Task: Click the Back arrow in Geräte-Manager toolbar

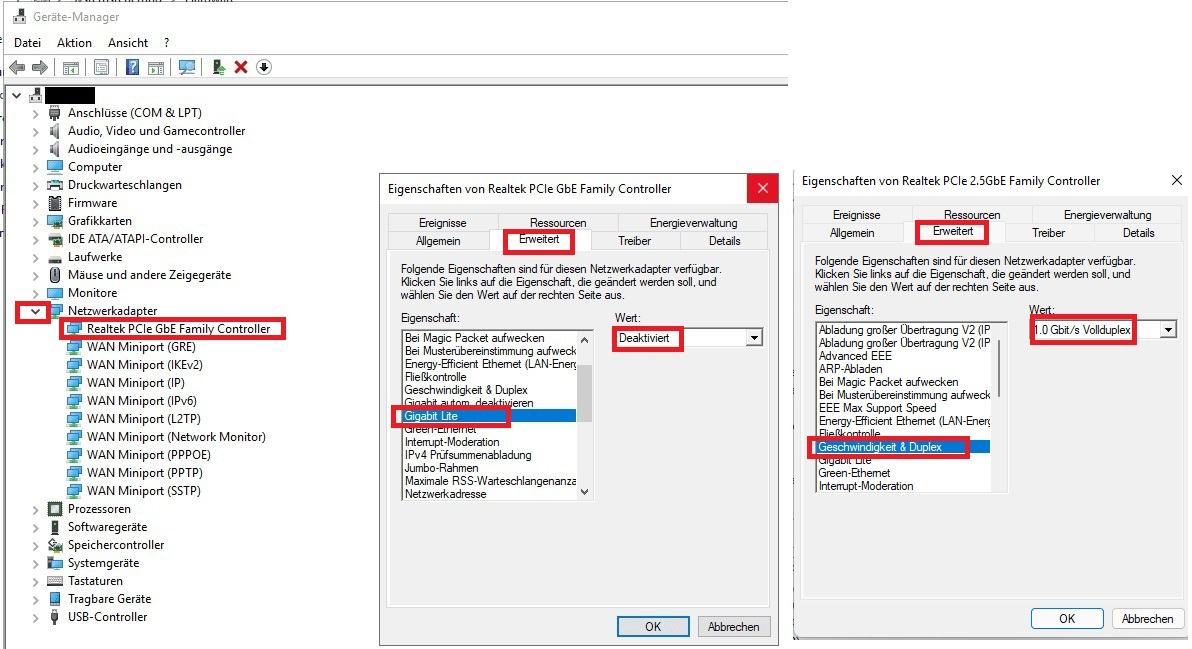Action: (x=17, y=68)
